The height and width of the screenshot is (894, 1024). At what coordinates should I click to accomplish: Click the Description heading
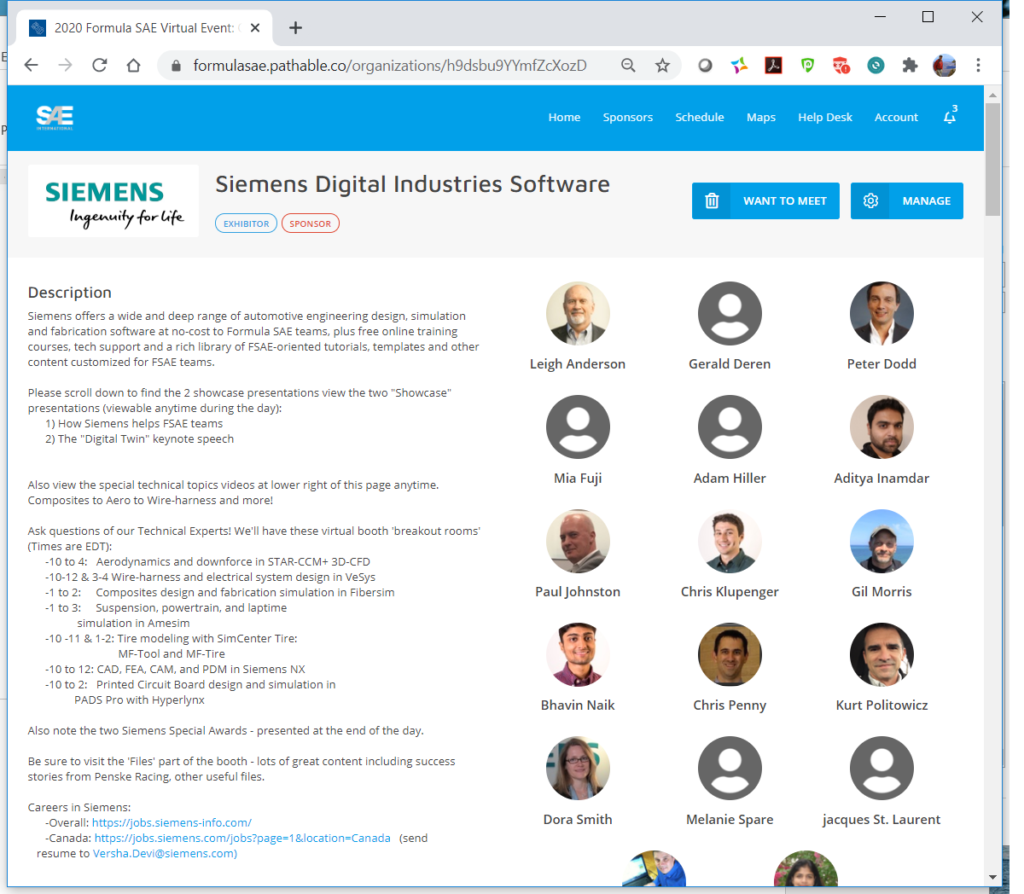[x=69, y=293]
